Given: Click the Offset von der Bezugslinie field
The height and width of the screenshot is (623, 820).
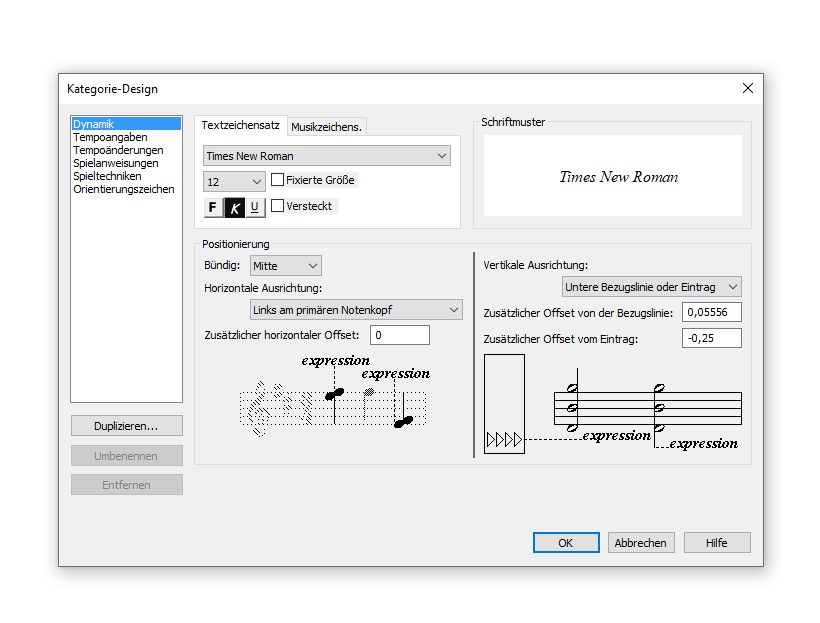Looking at the screenshot, I should [x=712, y=312].
